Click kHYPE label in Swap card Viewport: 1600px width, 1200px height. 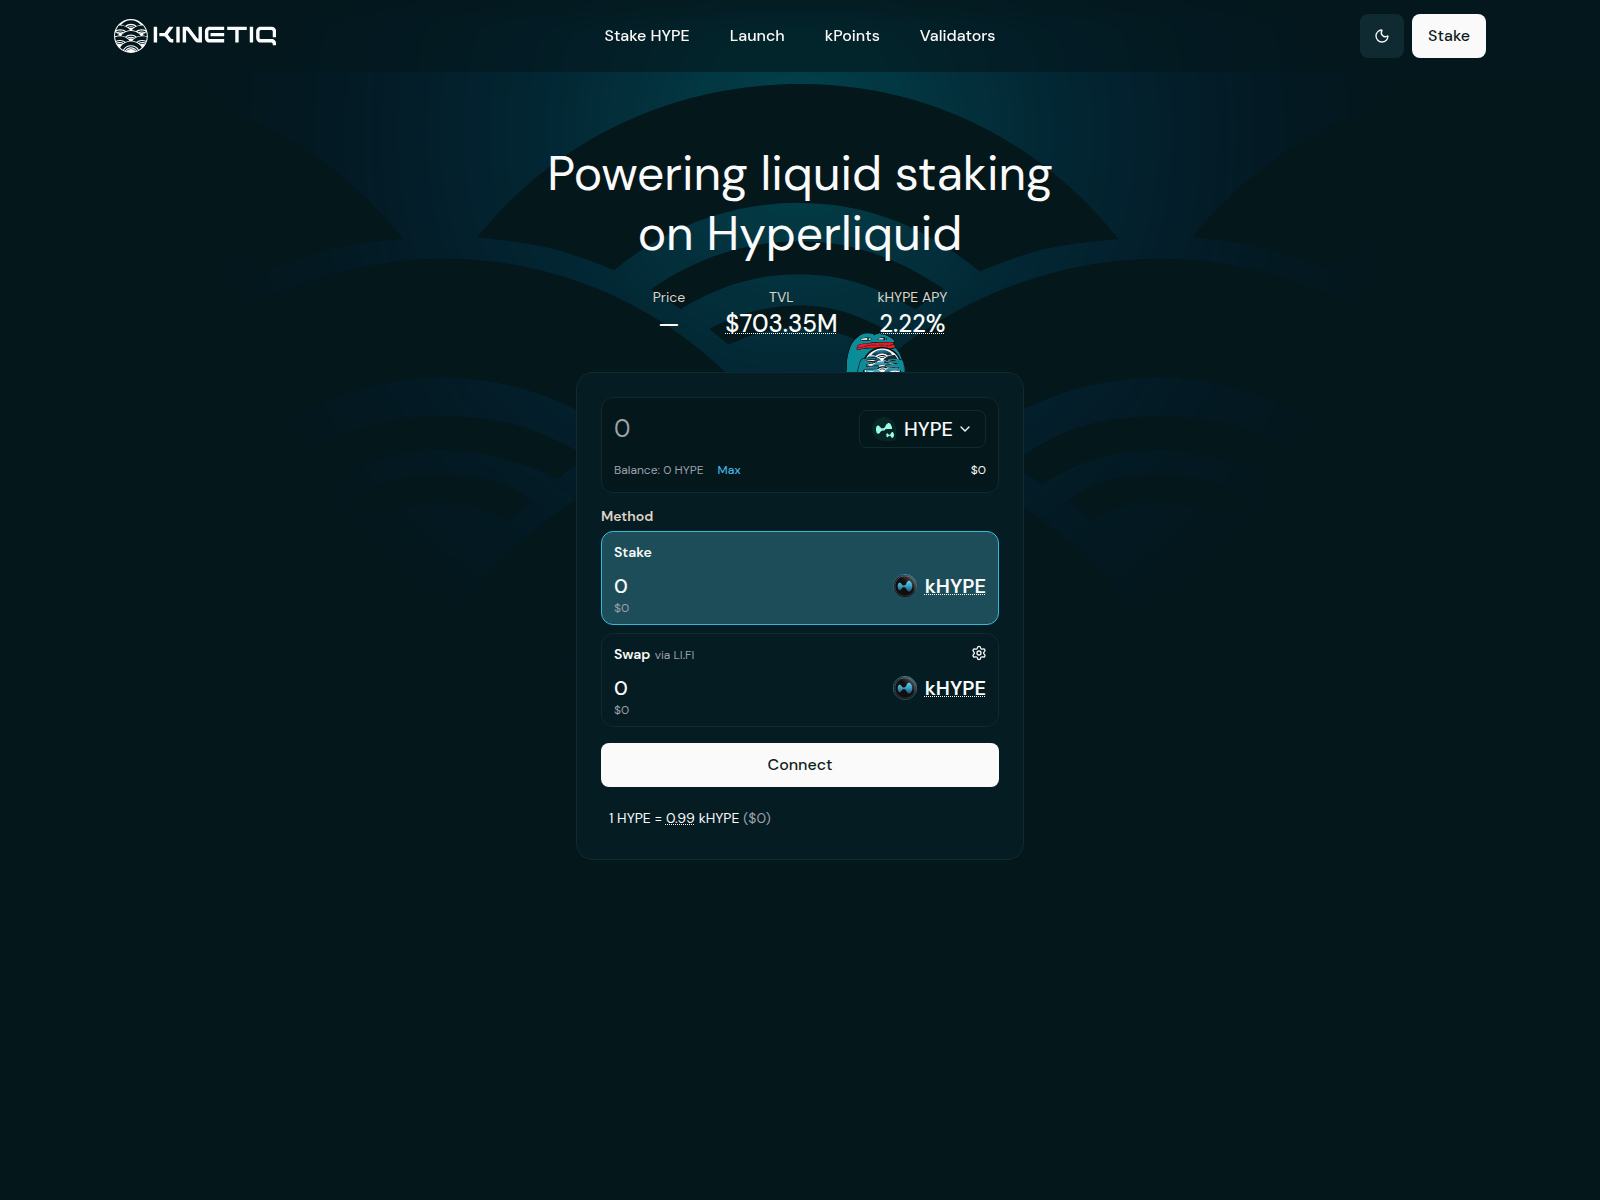click(955, 689)
